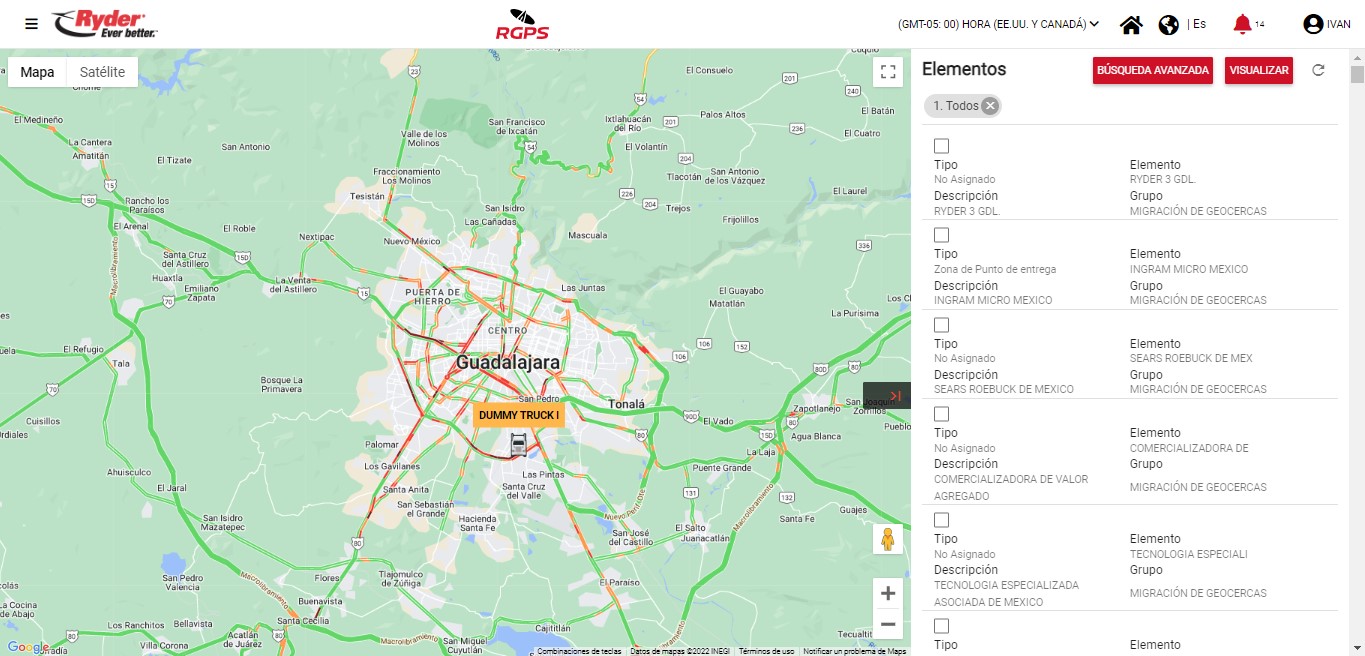Select the Mapa view tab
Viewport: 1365px width, 656px height.
pyautogui.click(x=38, y=72)
